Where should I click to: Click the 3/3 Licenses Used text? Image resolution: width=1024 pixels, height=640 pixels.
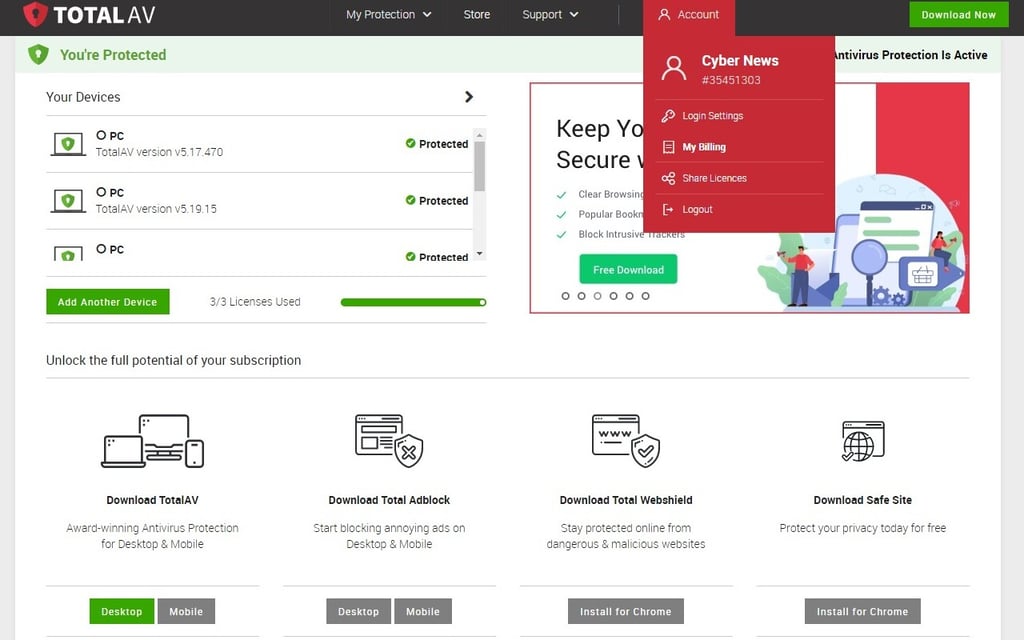pos(255,302)
